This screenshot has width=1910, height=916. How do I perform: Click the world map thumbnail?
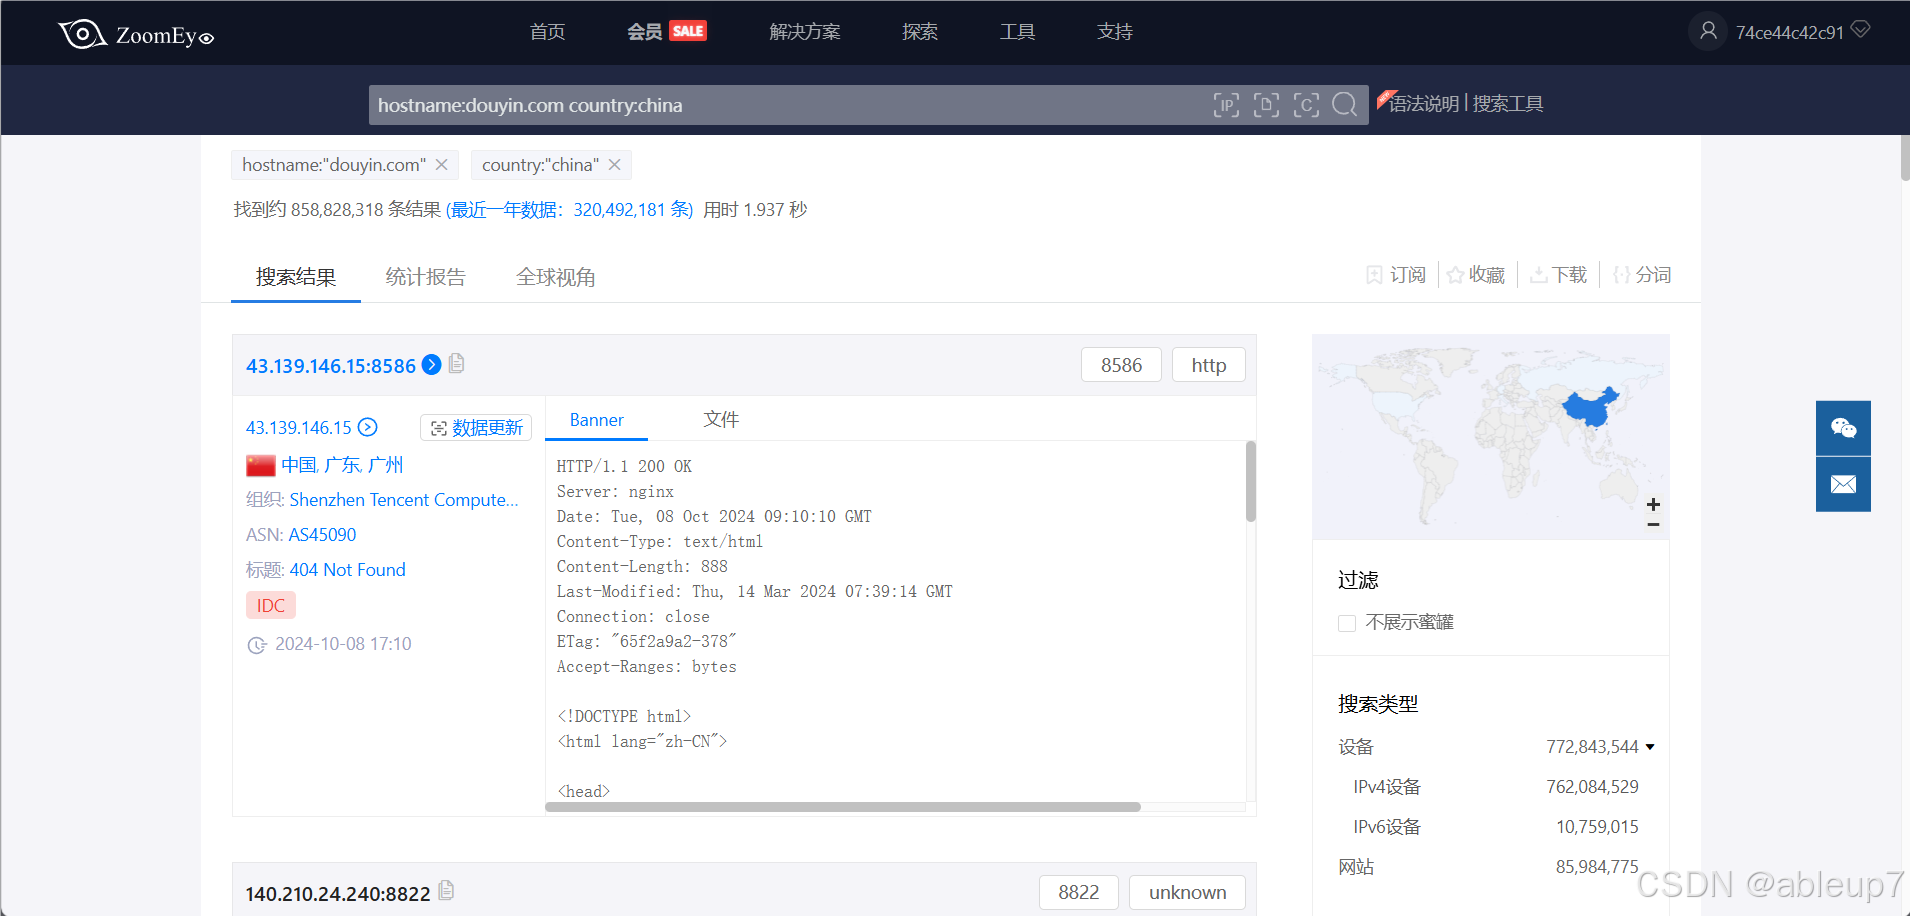[x=1490, y=437]
